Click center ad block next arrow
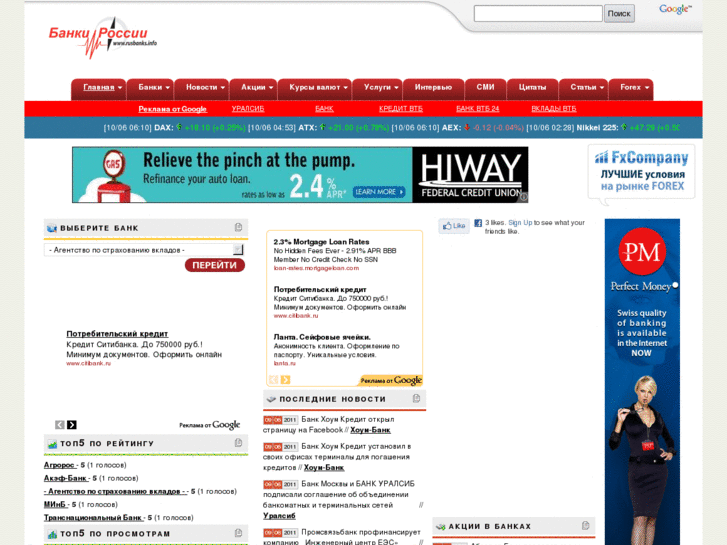This screenshot has width=727, height=545. point(285,380)
